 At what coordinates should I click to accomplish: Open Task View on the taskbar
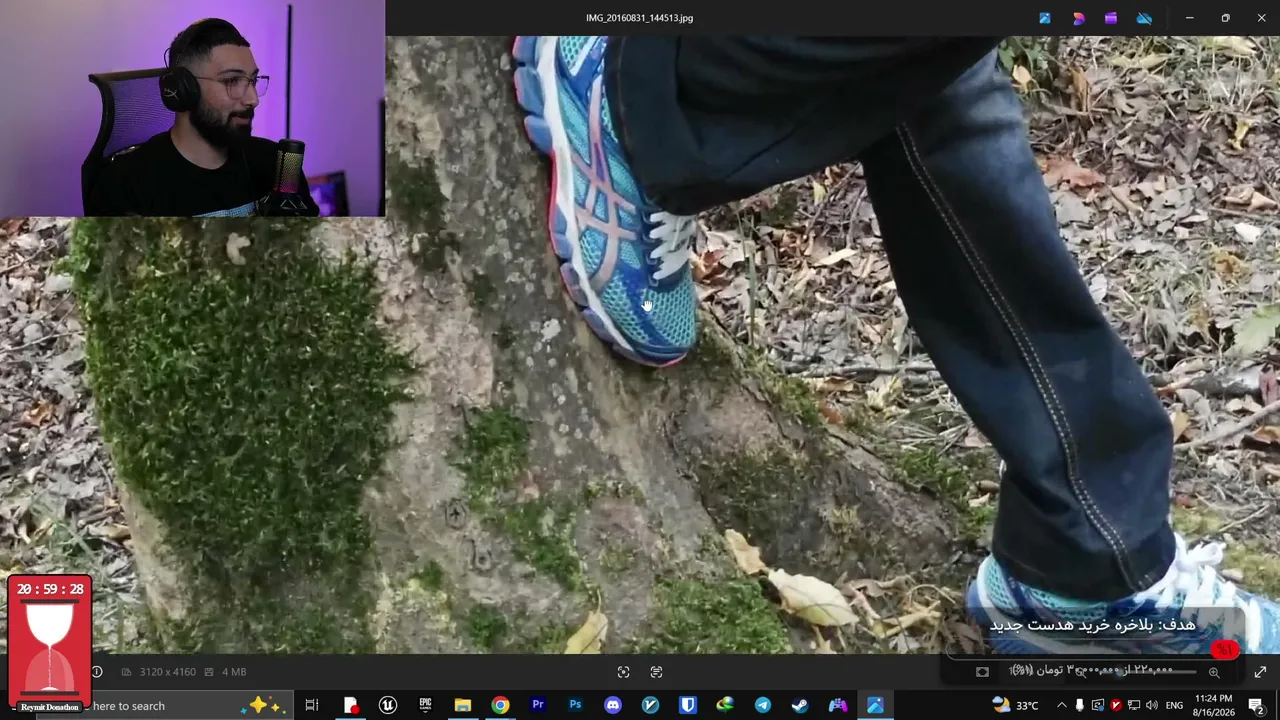click(x=312, y=706)
